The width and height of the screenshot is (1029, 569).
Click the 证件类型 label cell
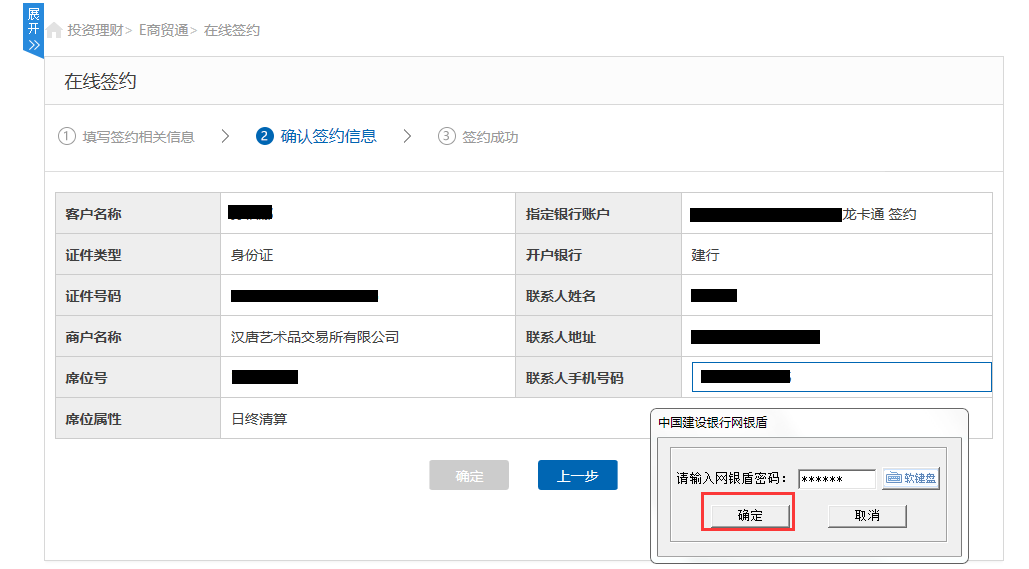138,255
